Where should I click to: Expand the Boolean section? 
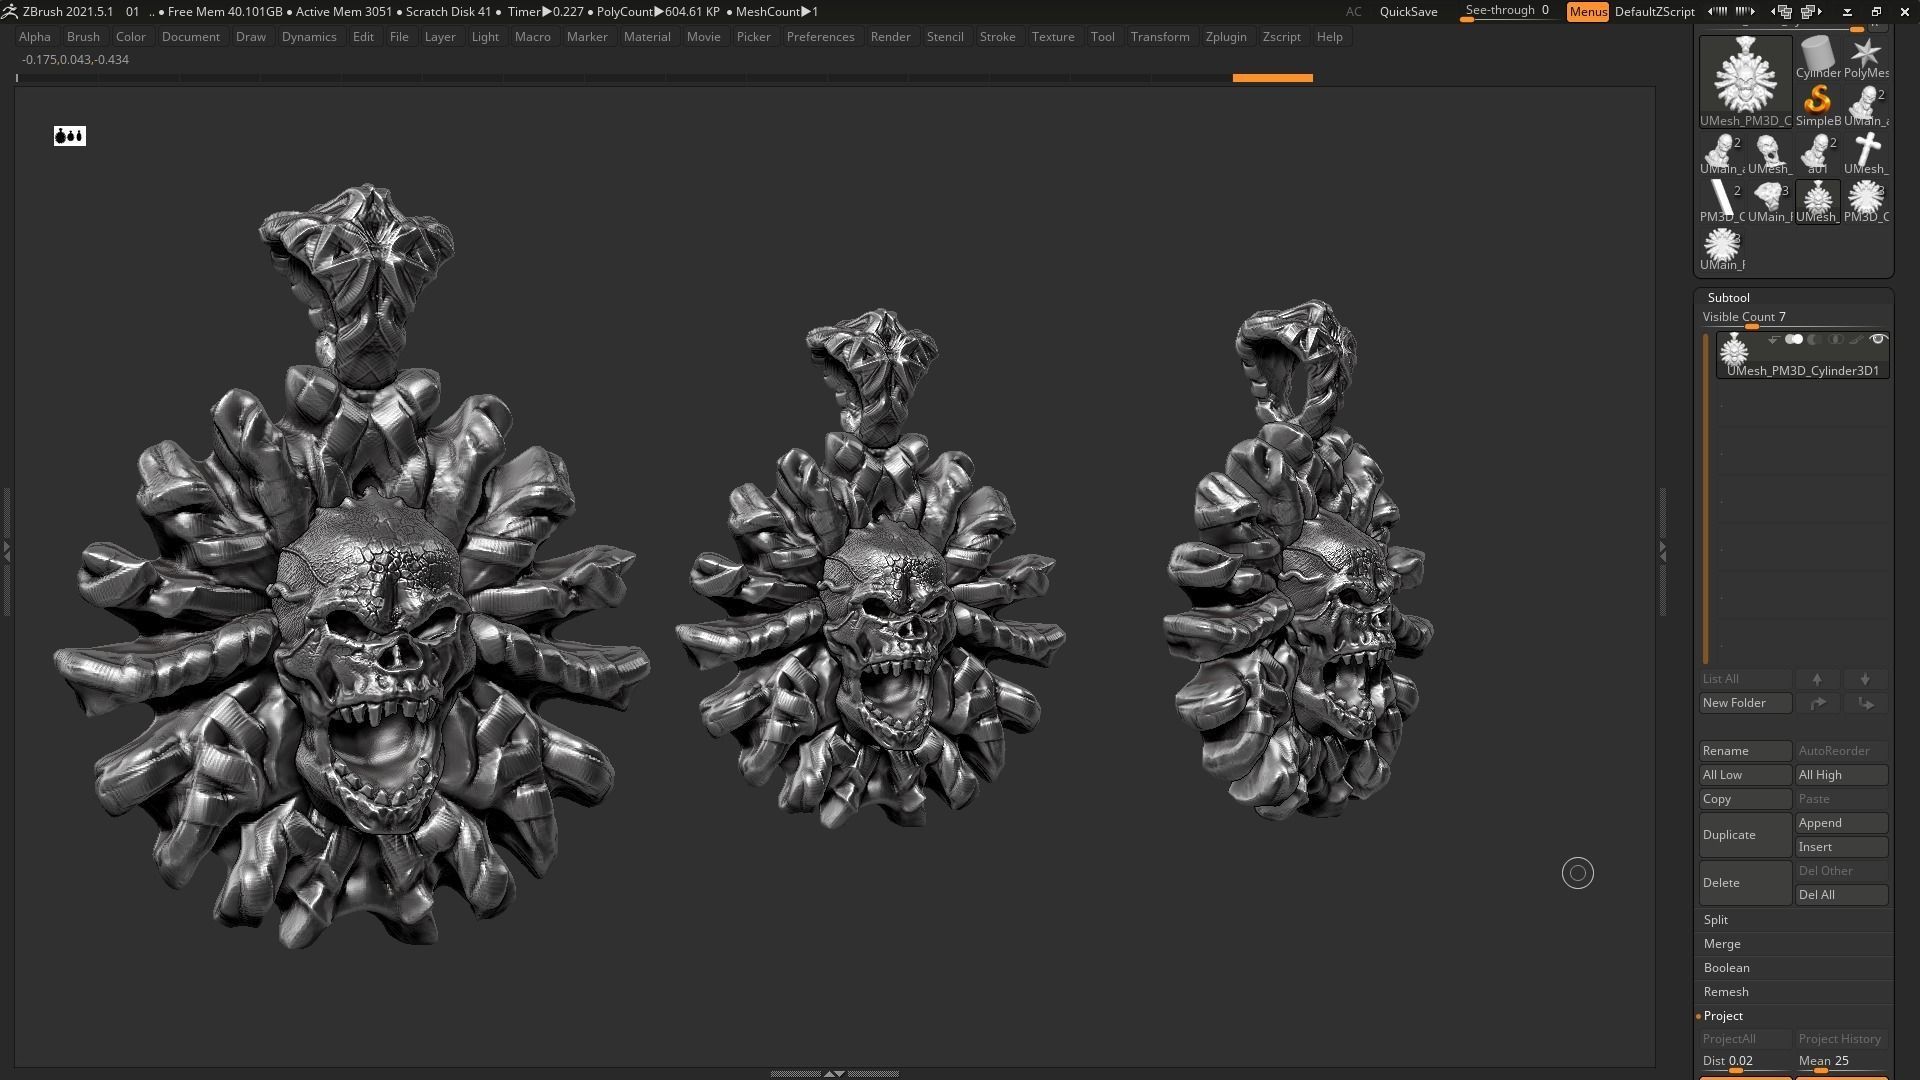(1727, 968)
